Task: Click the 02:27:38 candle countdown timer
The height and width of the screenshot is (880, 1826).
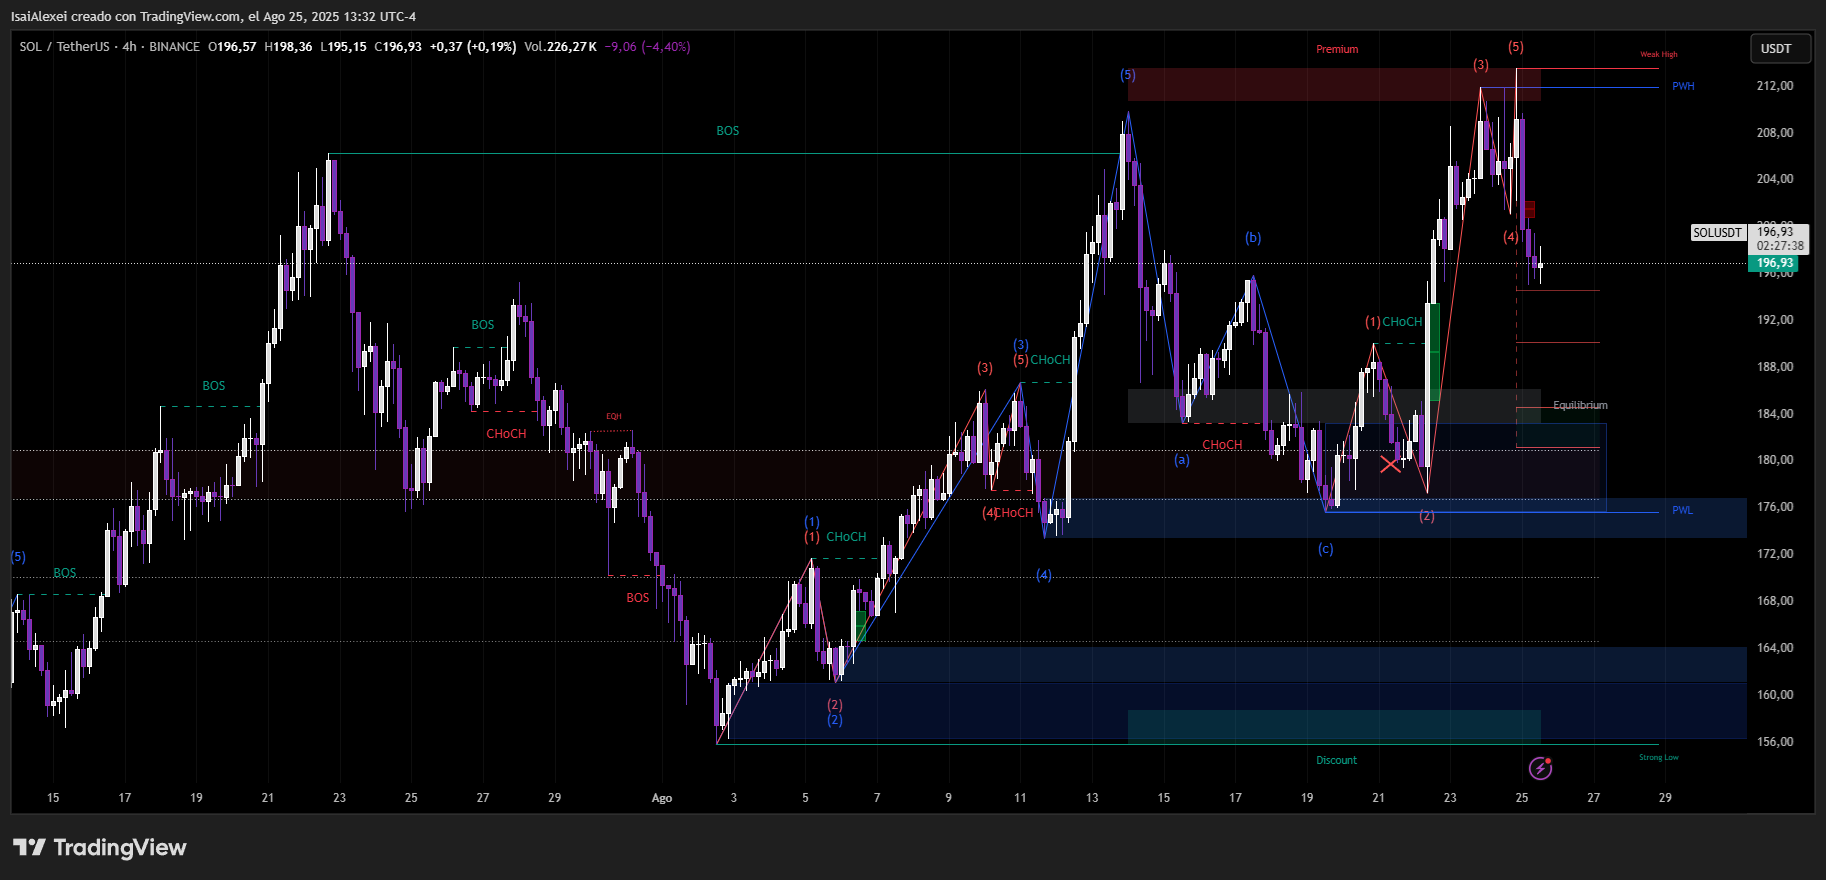Action: pos(1780,246)
